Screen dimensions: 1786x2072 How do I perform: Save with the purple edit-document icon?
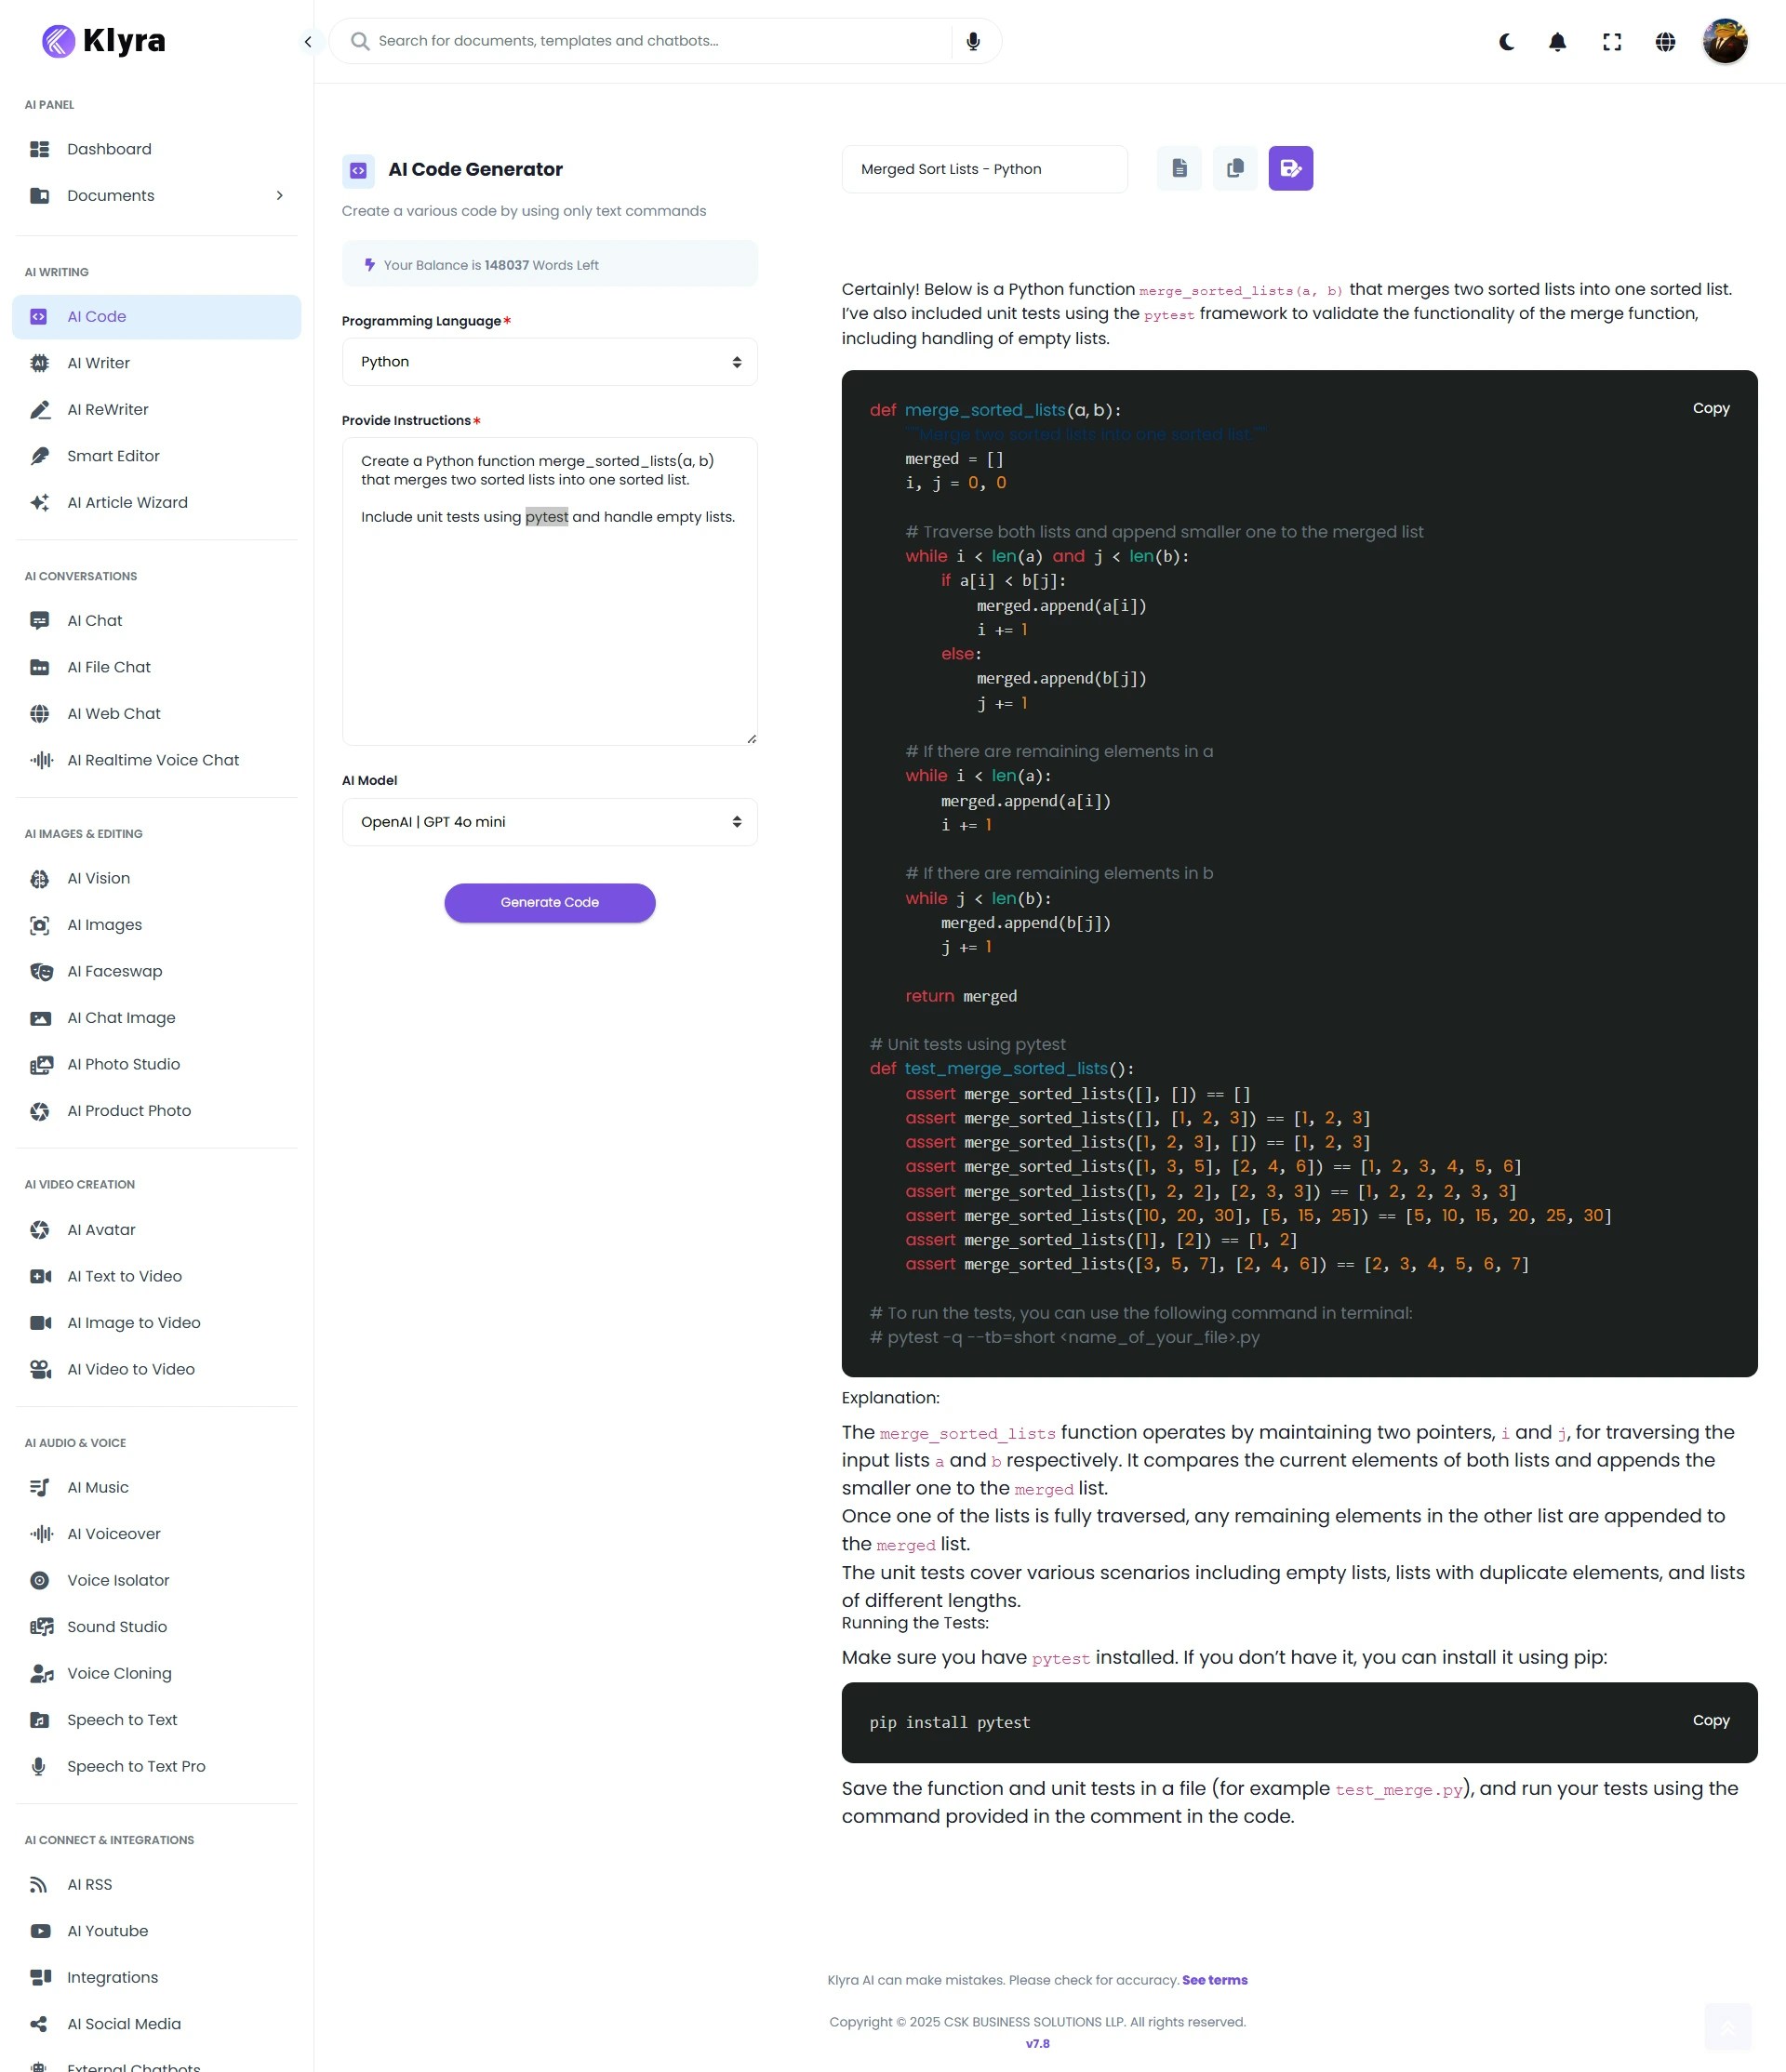1291,168
